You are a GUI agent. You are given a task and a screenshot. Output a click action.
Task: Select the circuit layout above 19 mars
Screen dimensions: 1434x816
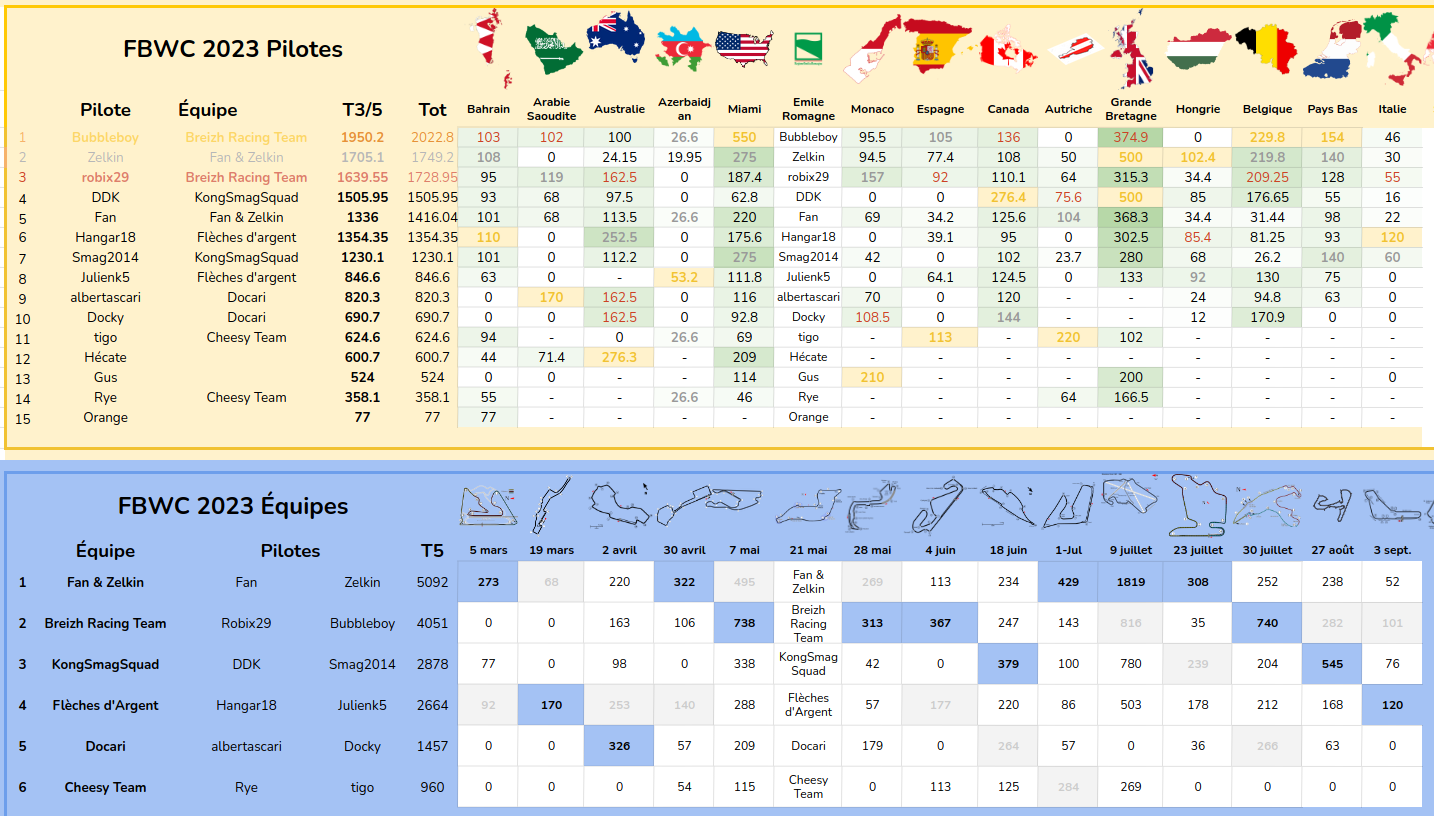click(549, 505)
